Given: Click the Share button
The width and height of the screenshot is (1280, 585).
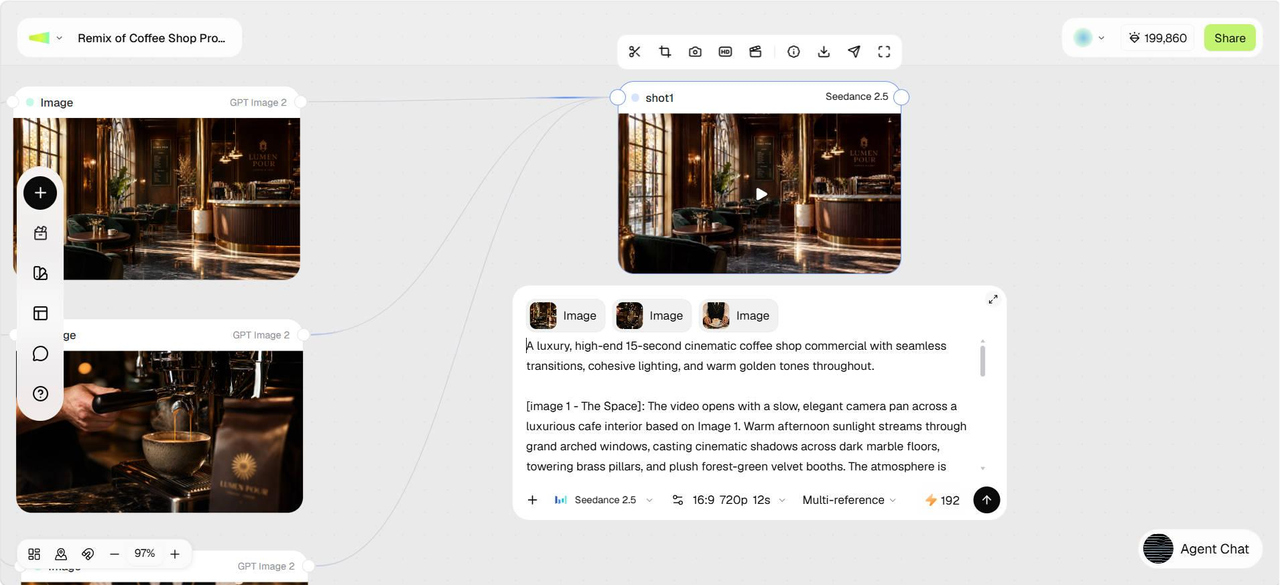Looking at the screenshot, I should point(1230,38).
